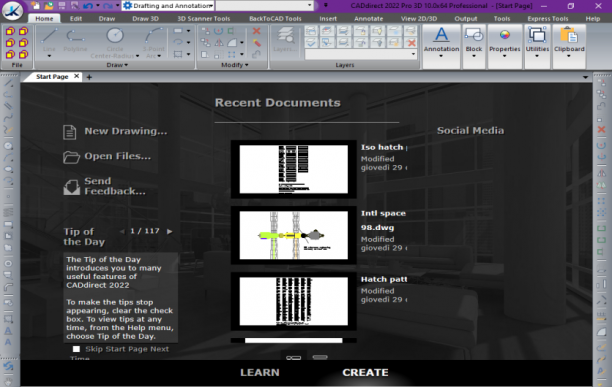This screenshot has height=387, width=612.
Task: Click New Drawing... on start page
Action: point(115,131)
